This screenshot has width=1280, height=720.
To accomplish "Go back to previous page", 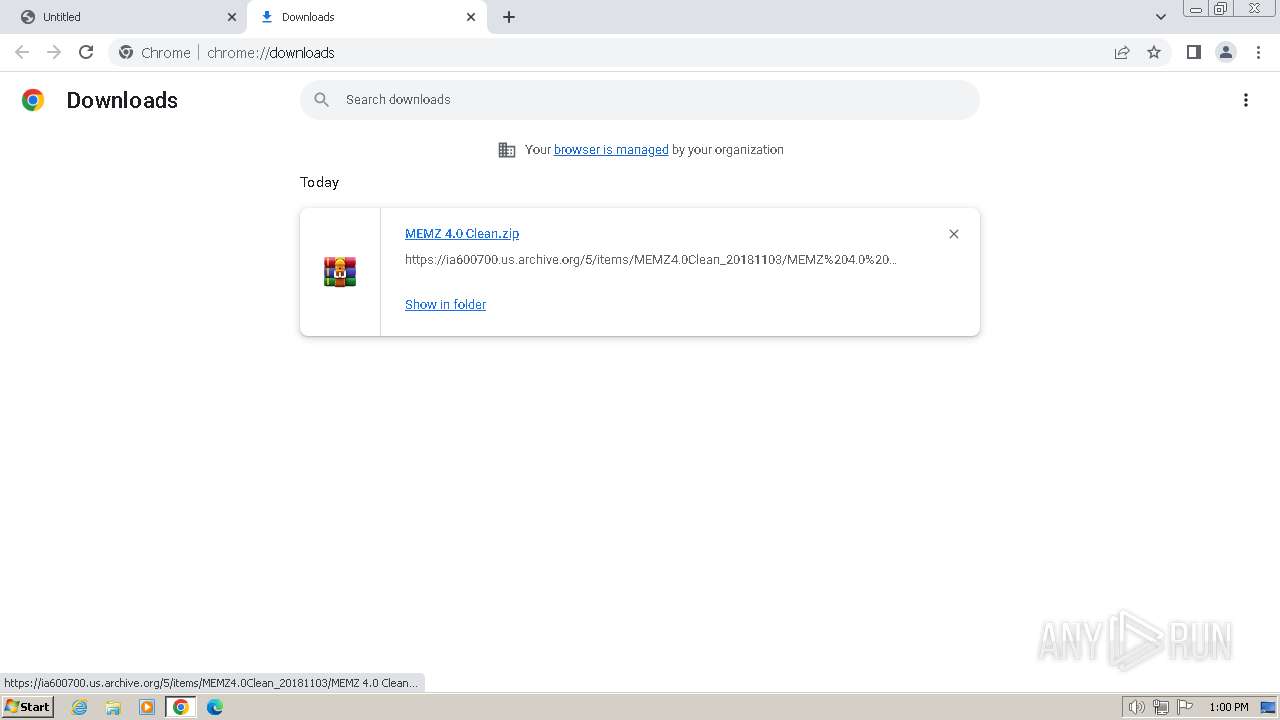I will click(22, 52).
